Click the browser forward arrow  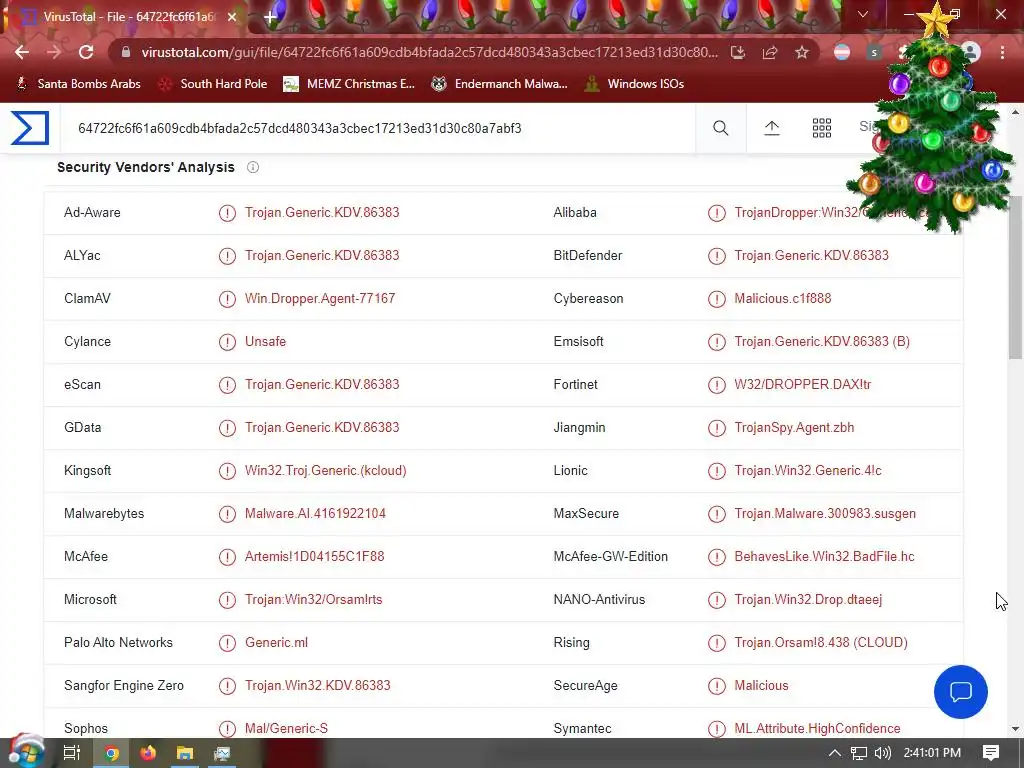coord(54,52)
